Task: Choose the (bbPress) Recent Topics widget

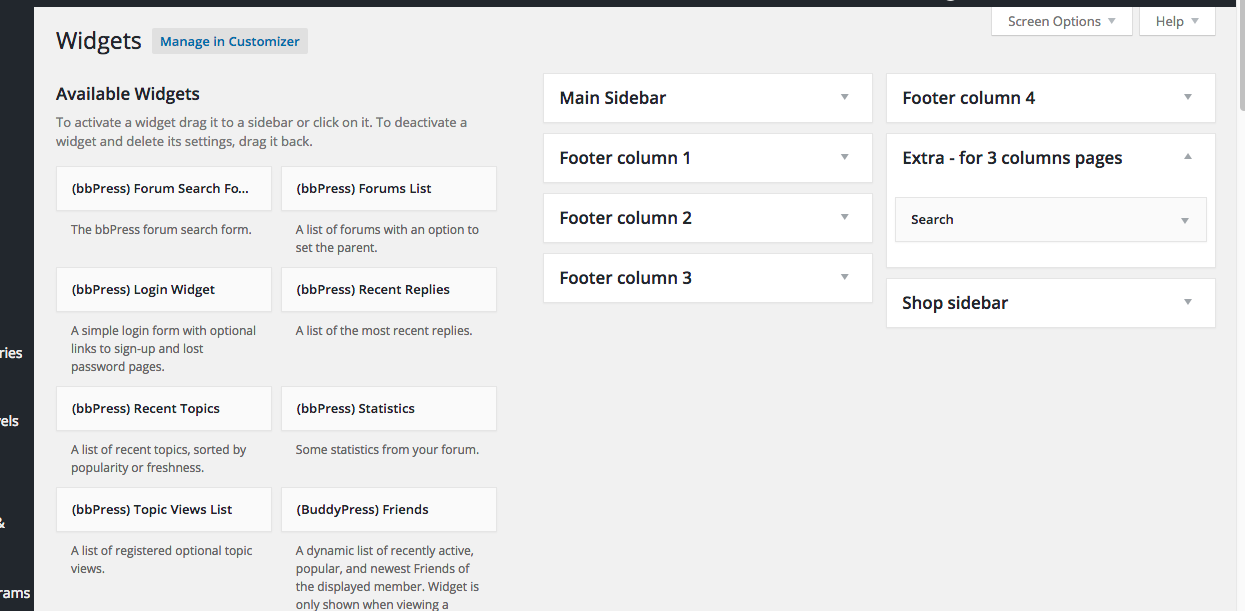Action: [164, 409]
